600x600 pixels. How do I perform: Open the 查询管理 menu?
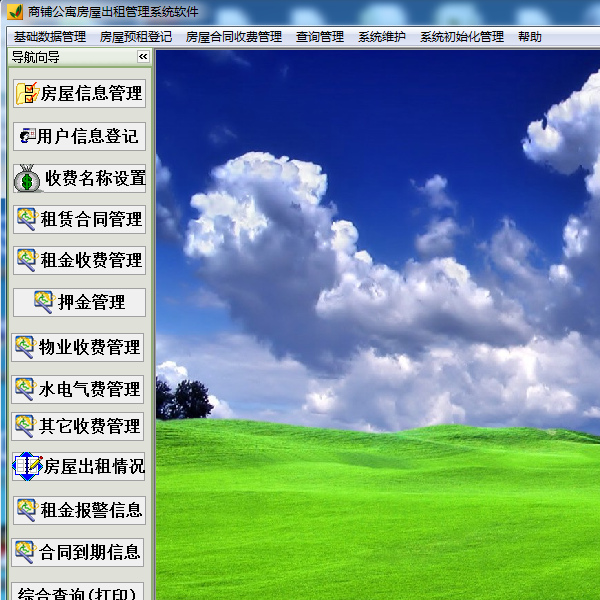(320, 37)
